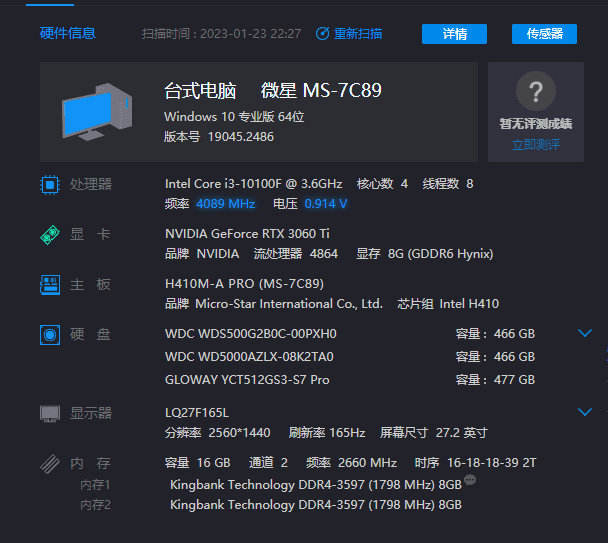Click screen size 27.2 英寸 text
This screenshot has height=543, width=608.
click(461, 432)
